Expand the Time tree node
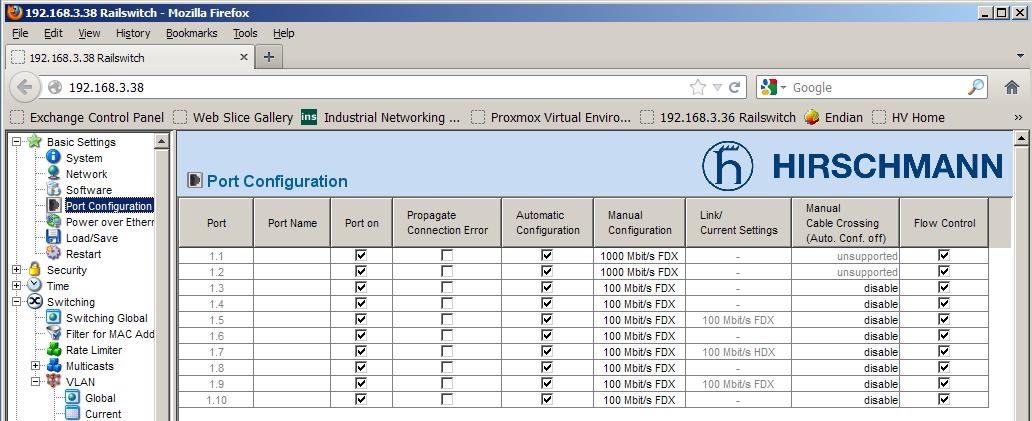Screen dimensions: 1032x421 click(x=16, y=285)
